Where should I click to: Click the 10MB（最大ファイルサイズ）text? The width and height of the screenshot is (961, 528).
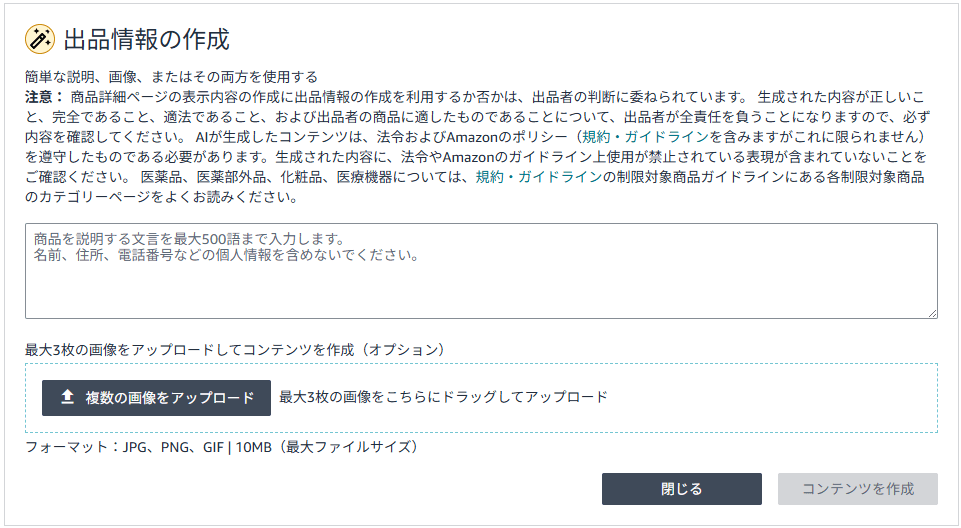(x=329, y=447)
